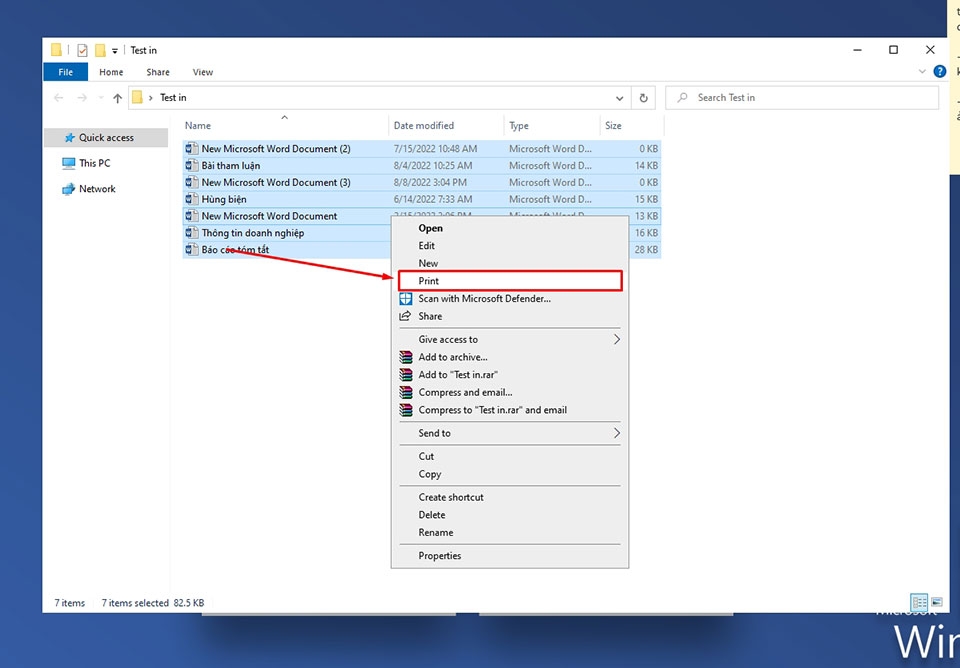Screen dimensions: 960x668
Task: Expand the address bar history dropdown
Action: click(620, 98)
